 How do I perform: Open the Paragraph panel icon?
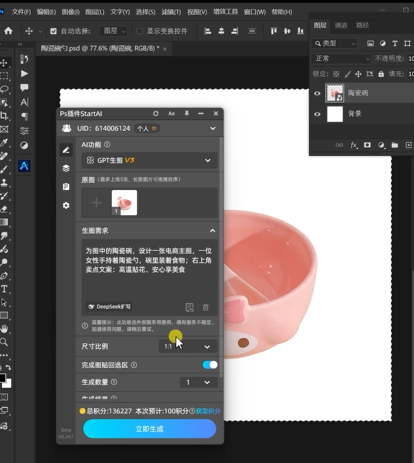coord(24,116)
